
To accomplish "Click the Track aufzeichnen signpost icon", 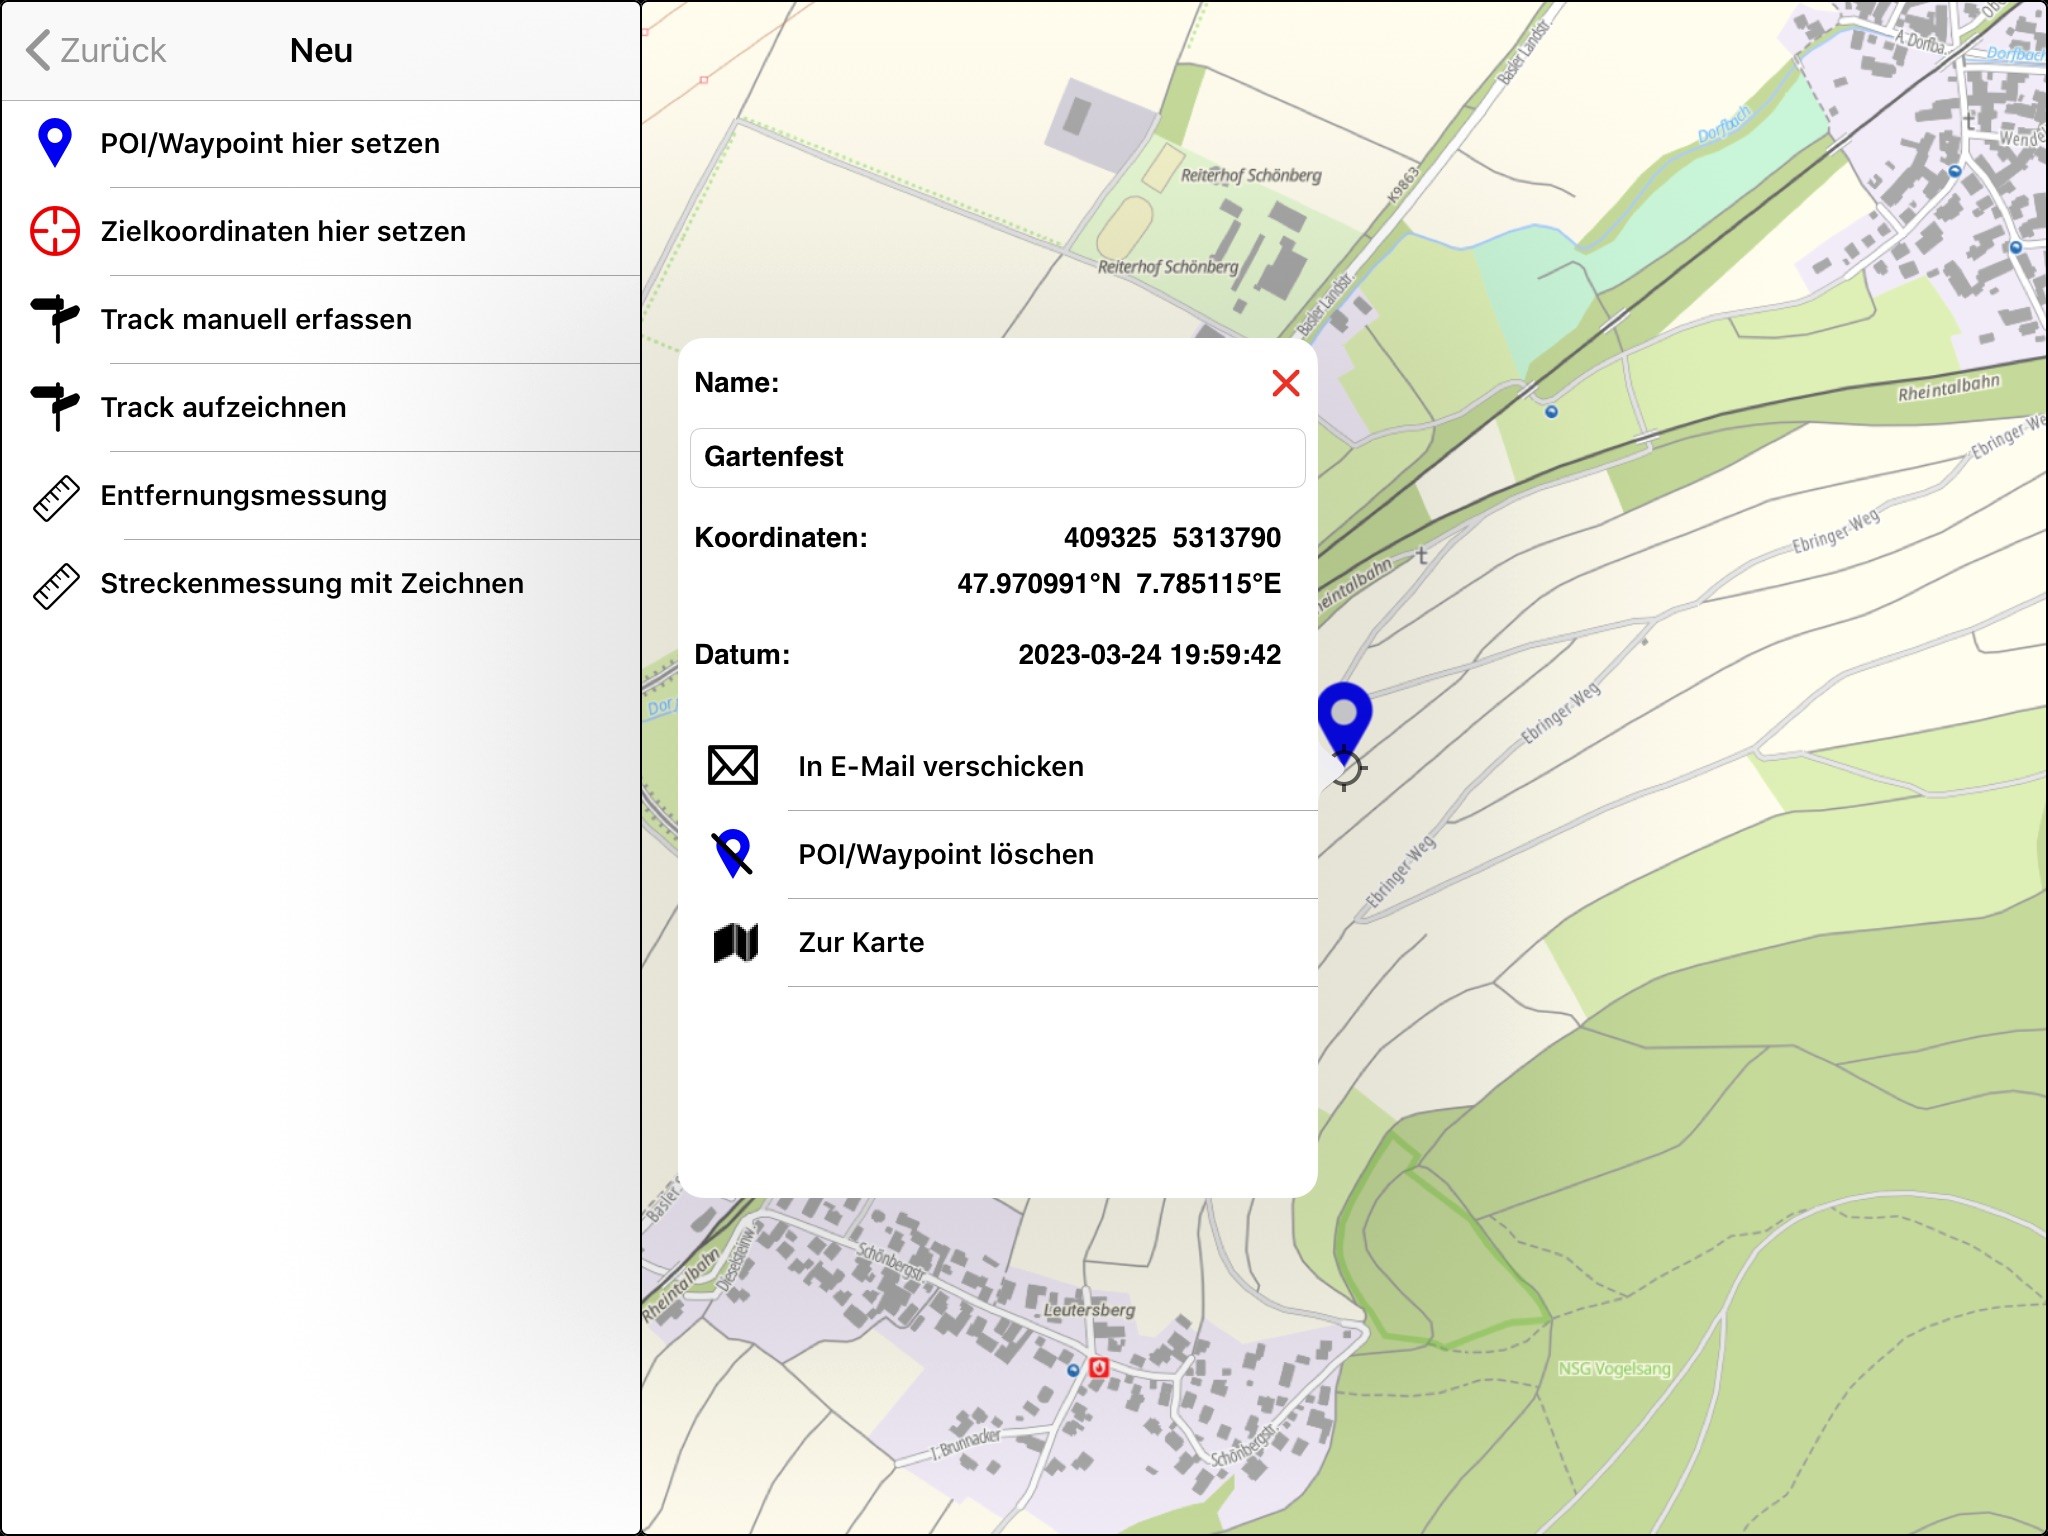I will click(x=55, y=407).
